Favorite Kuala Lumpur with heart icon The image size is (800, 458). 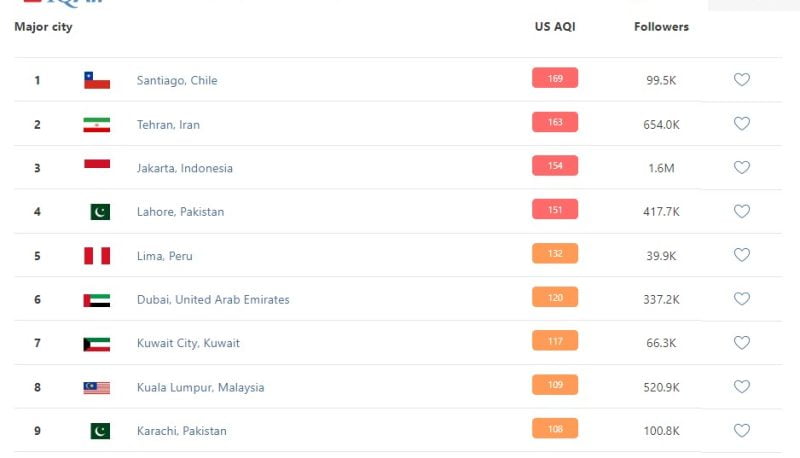(x=741, y=387)
